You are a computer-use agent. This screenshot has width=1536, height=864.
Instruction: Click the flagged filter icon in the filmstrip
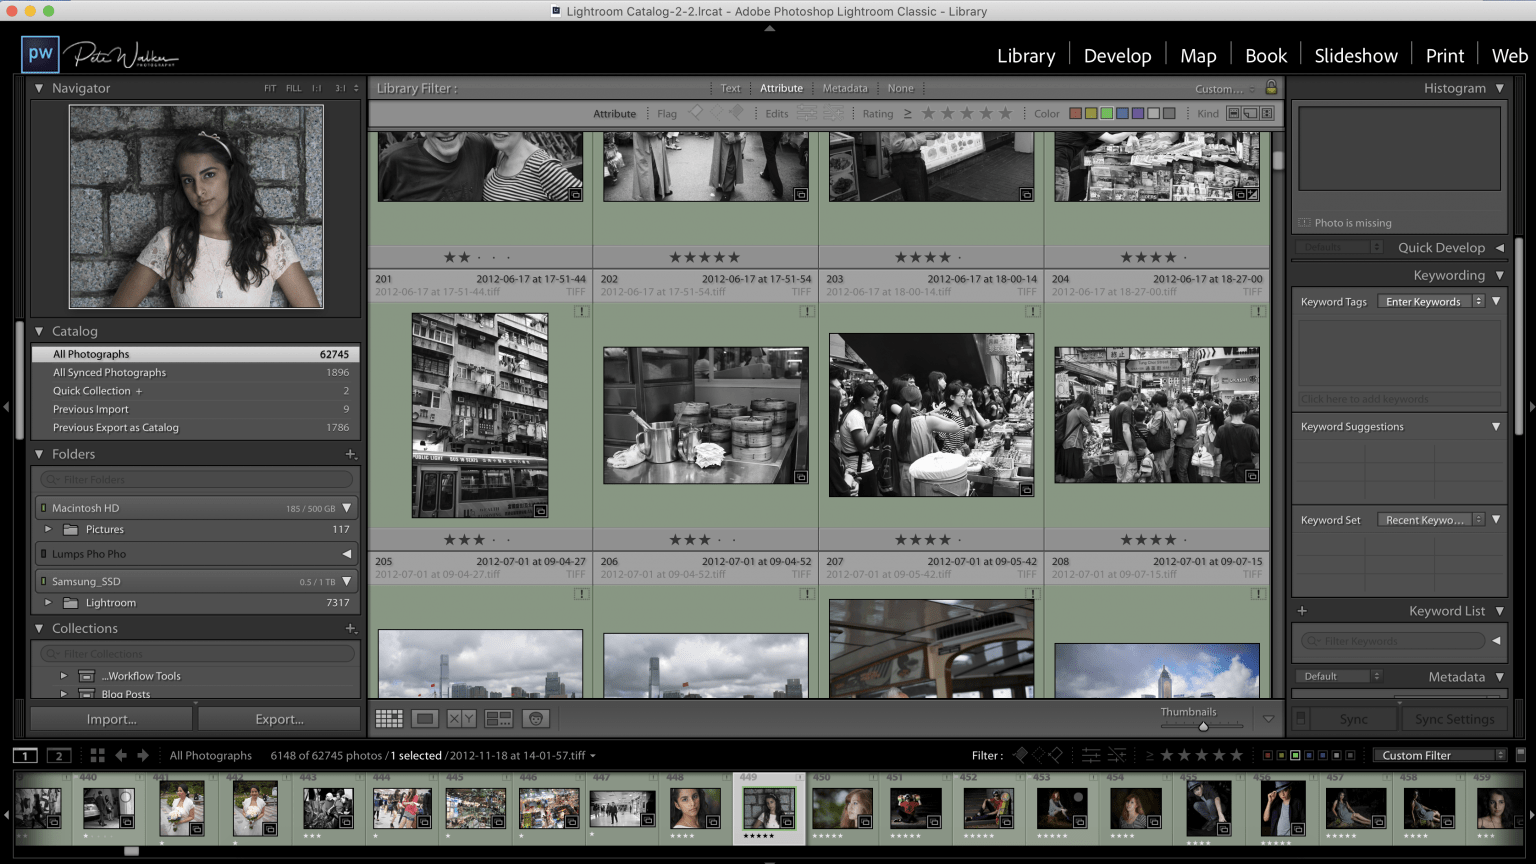tap(1020, 755)
